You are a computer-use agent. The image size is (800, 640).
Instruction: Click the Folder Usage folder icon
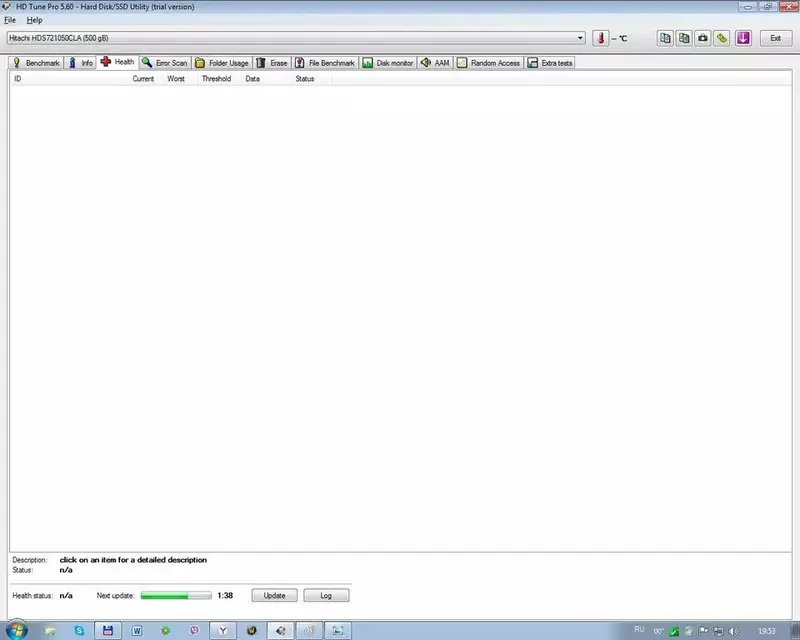pos(200,63)
